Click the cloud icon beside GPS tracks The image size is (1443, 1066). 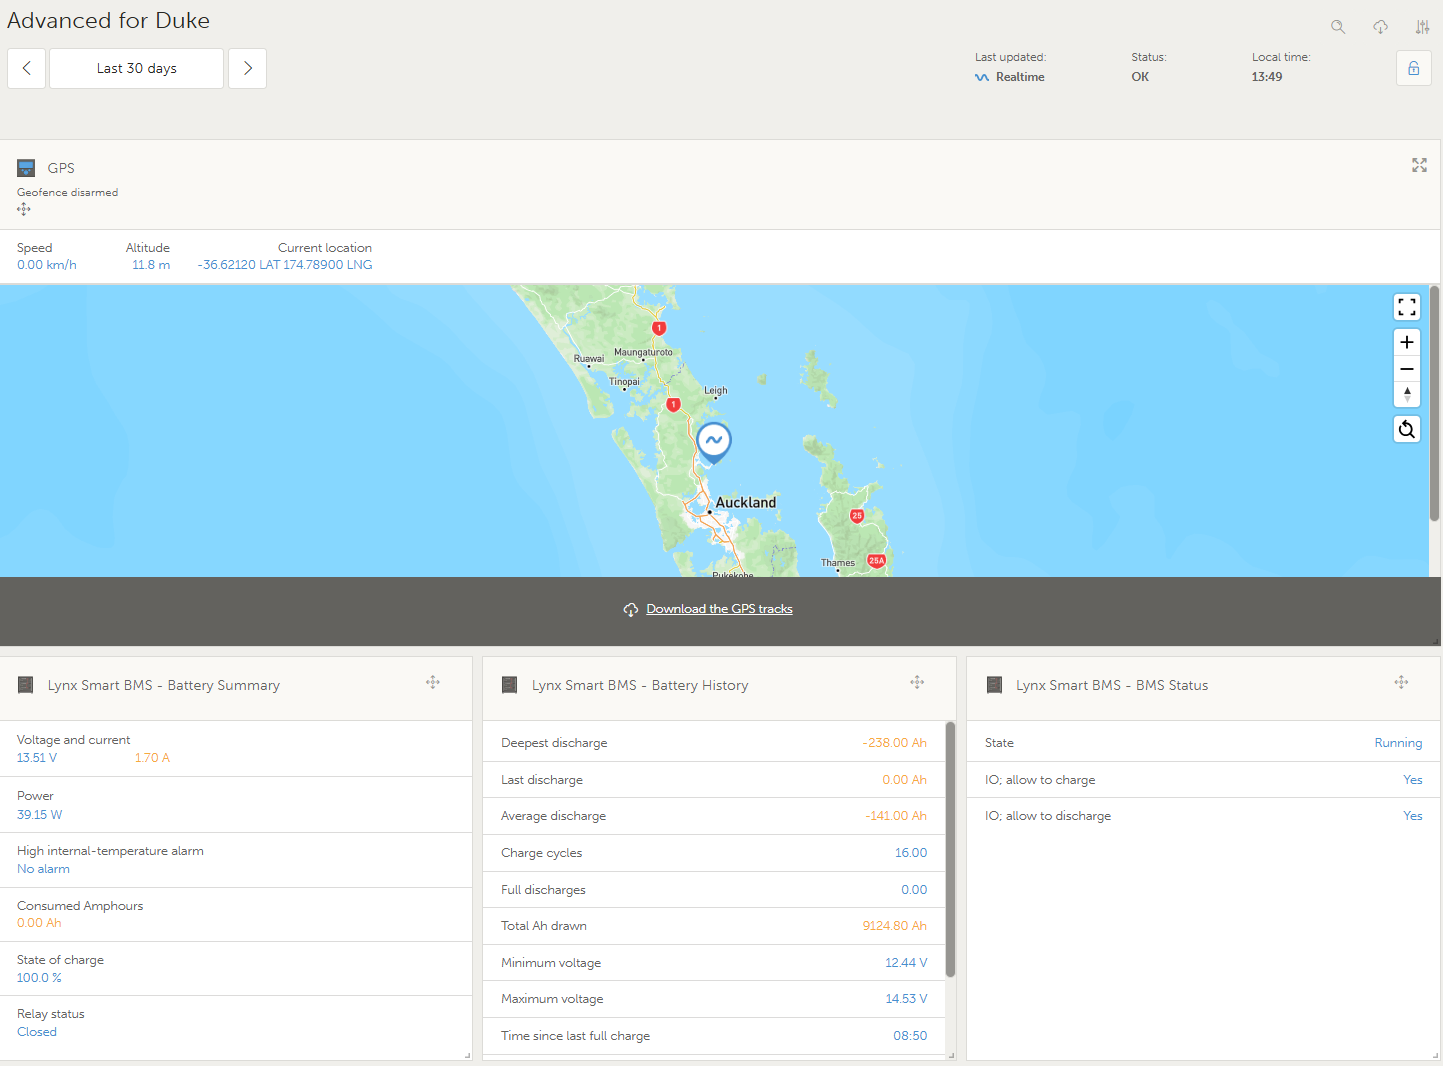(x=631, y=610)
